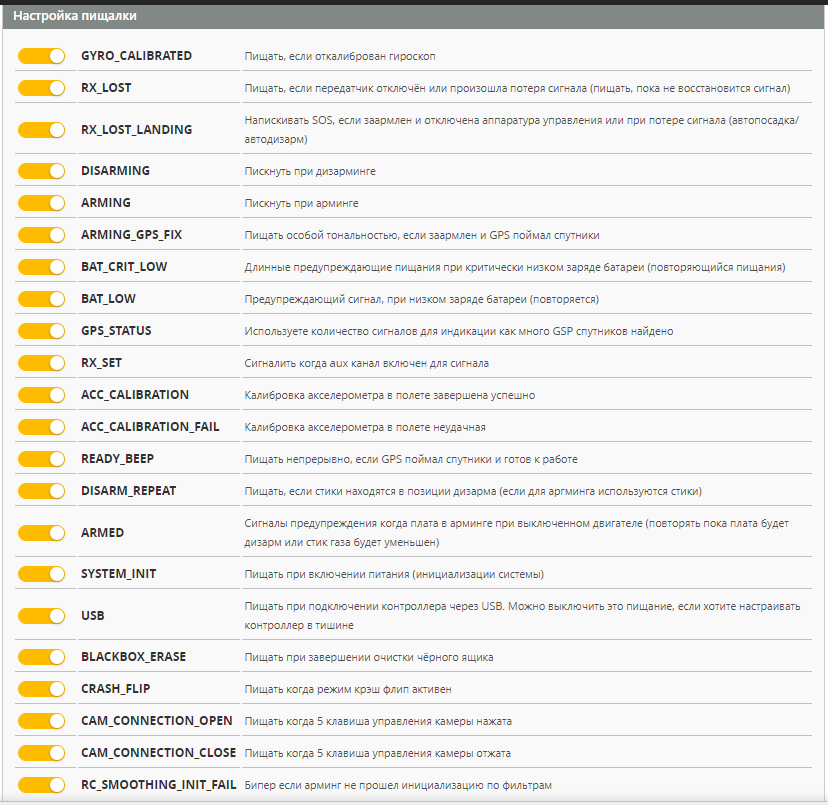Toggle the SYSTEM_INIT beeper switch
Viewport: 828px width, 805px height.
click(x=41, y=574)
